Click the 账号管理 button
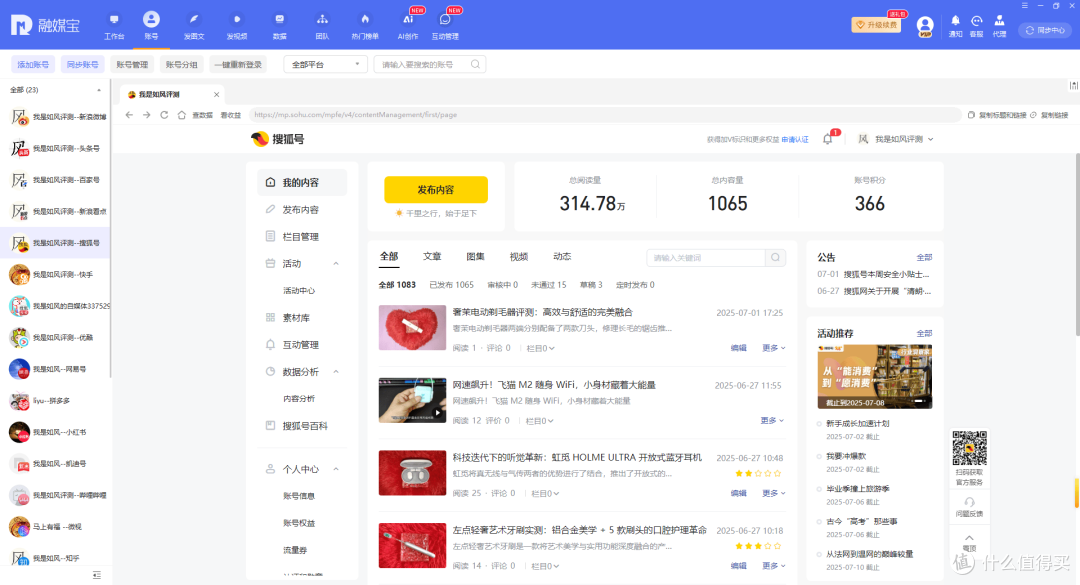Image resolution: width=1080 pixels, height=585 pixels. 132,64
